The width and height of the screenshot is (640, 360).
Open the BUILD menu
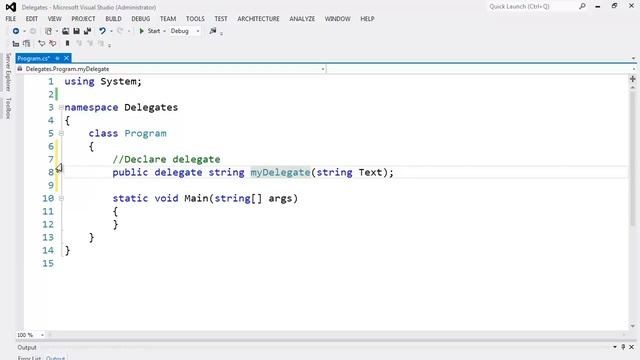[113, 19]
